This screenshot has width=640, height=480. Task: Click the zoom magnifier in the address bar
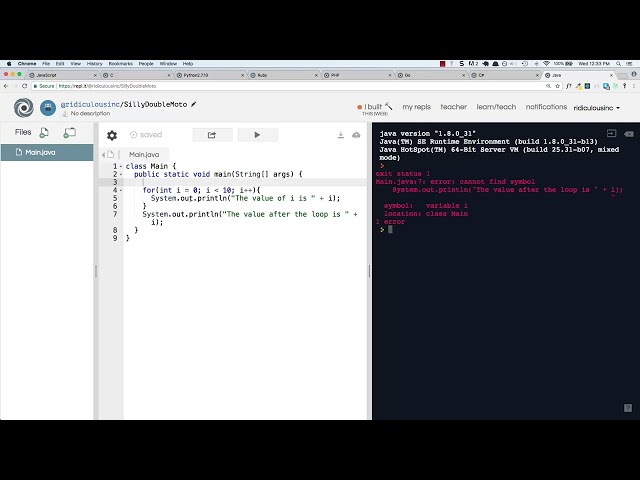click(x=548, y=86)
